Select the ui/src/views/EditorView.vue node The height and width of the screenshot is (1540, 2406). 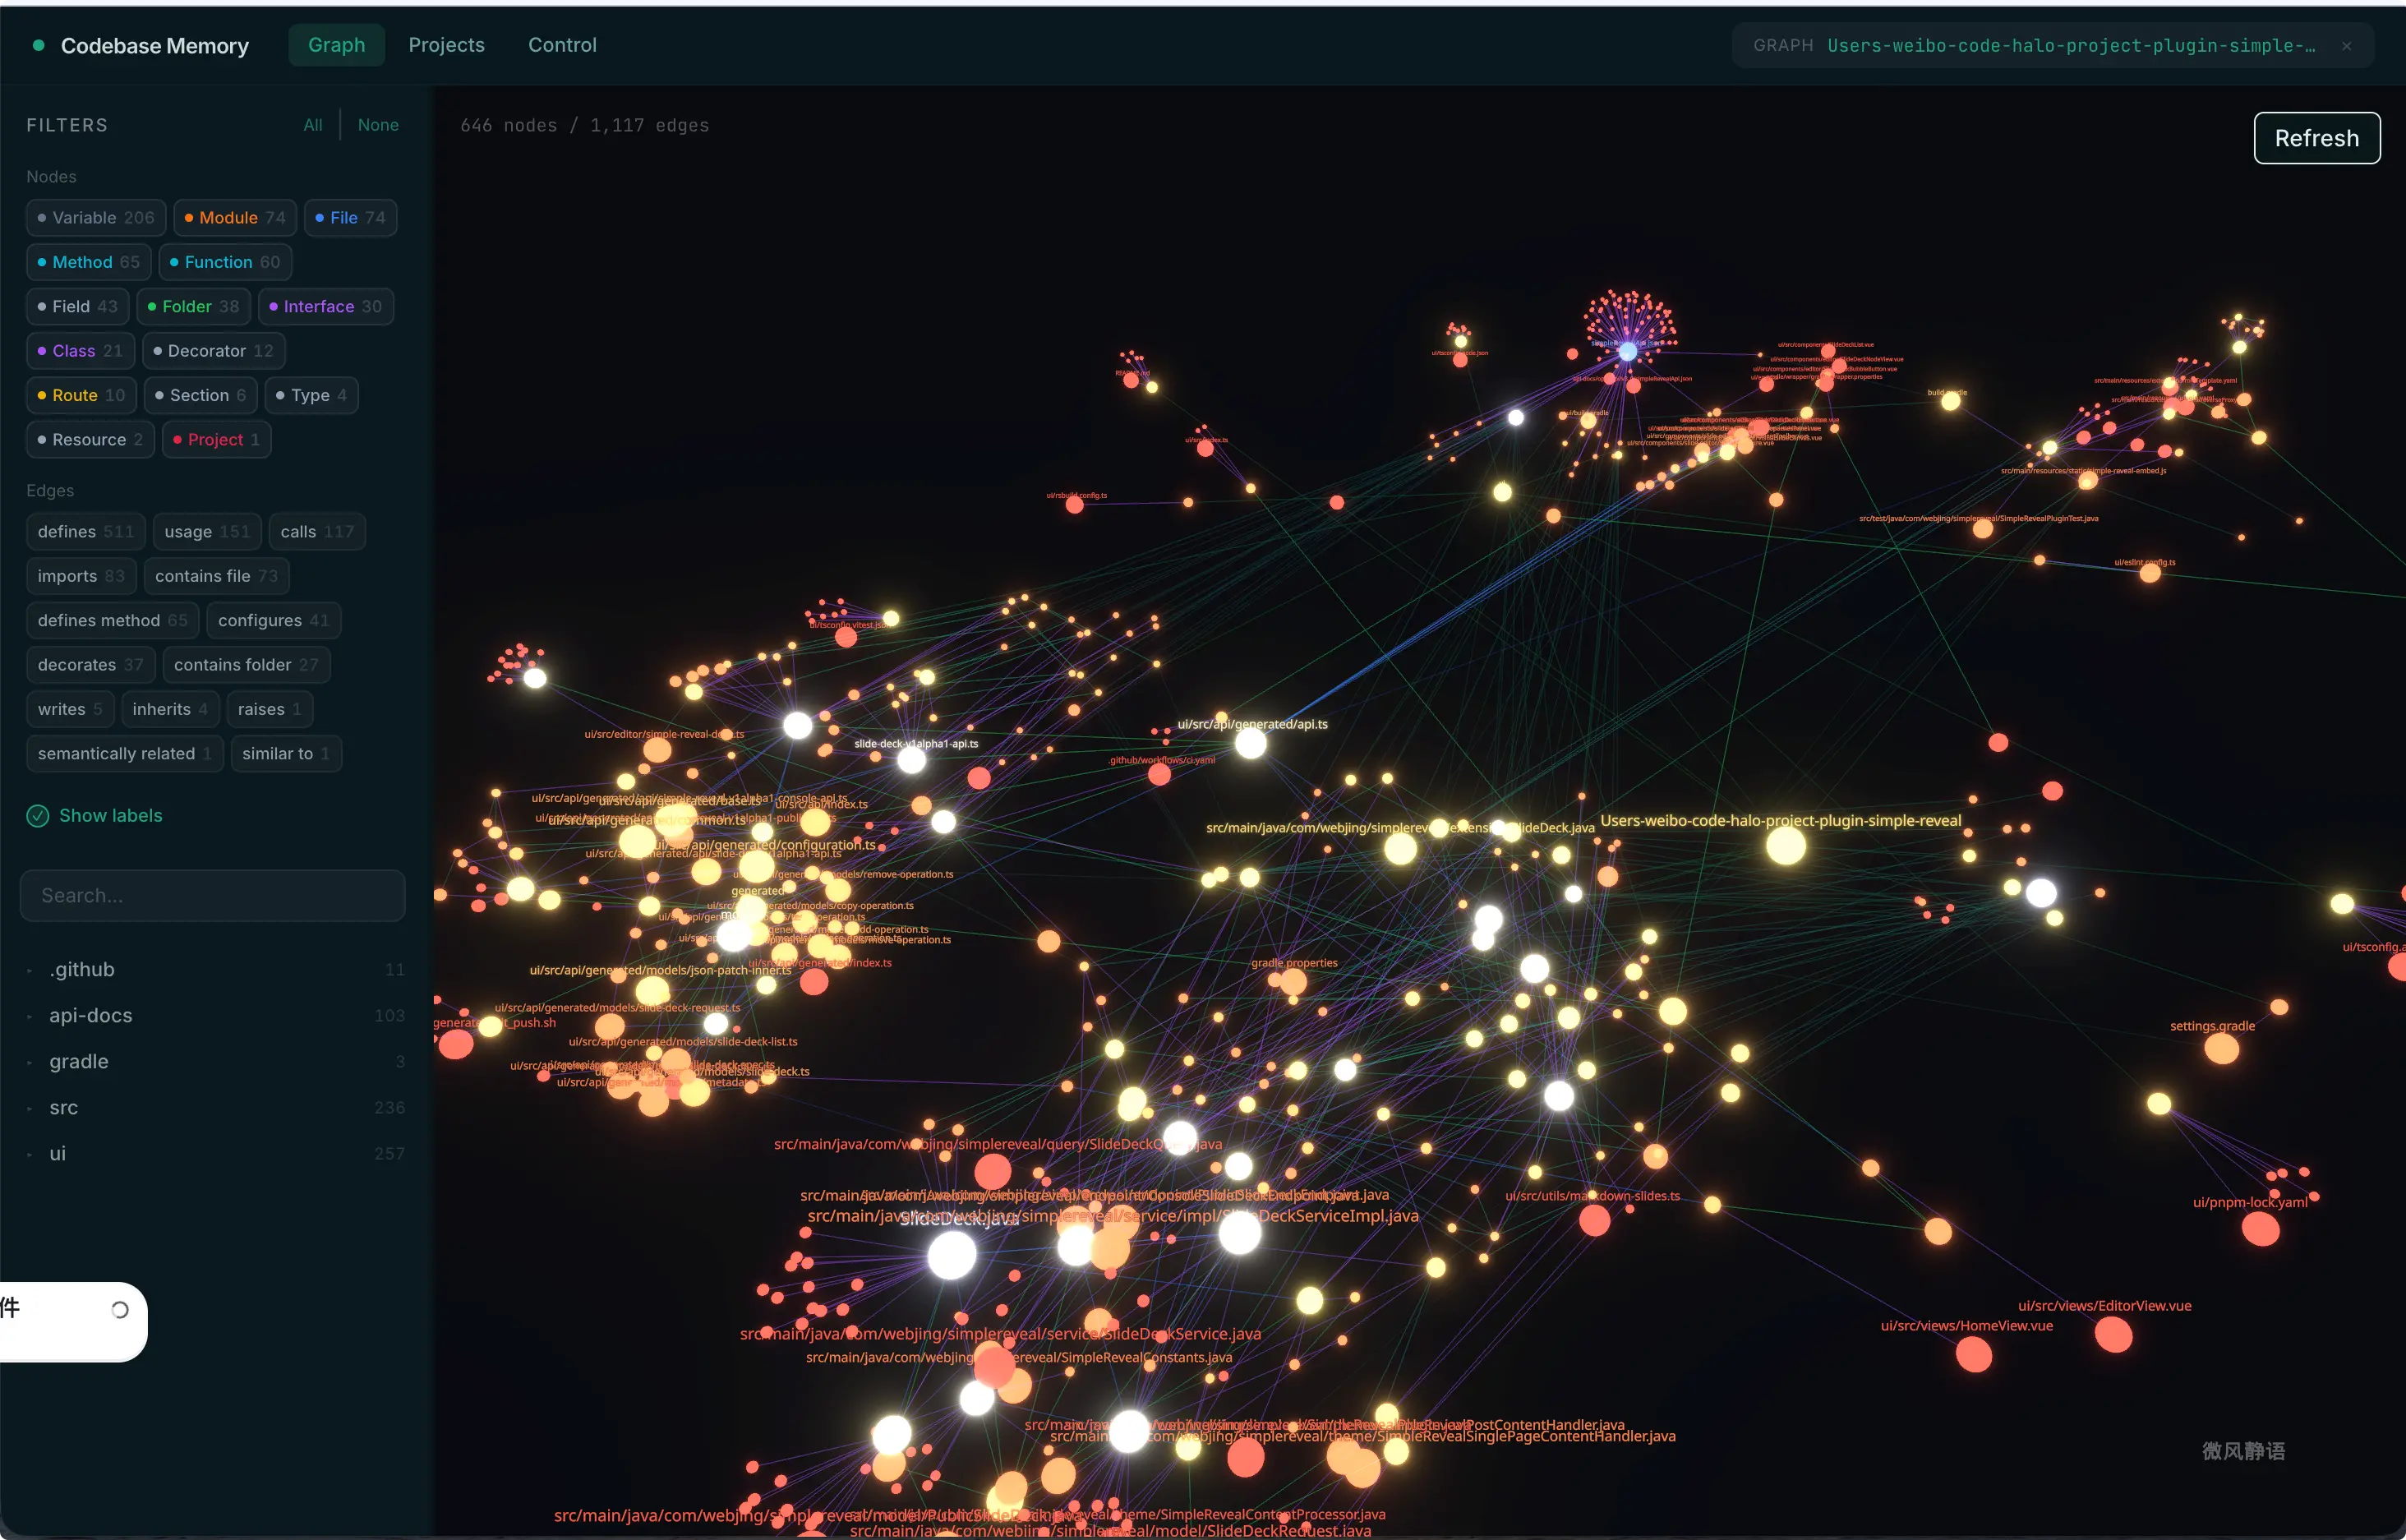pos(2113,1335)
